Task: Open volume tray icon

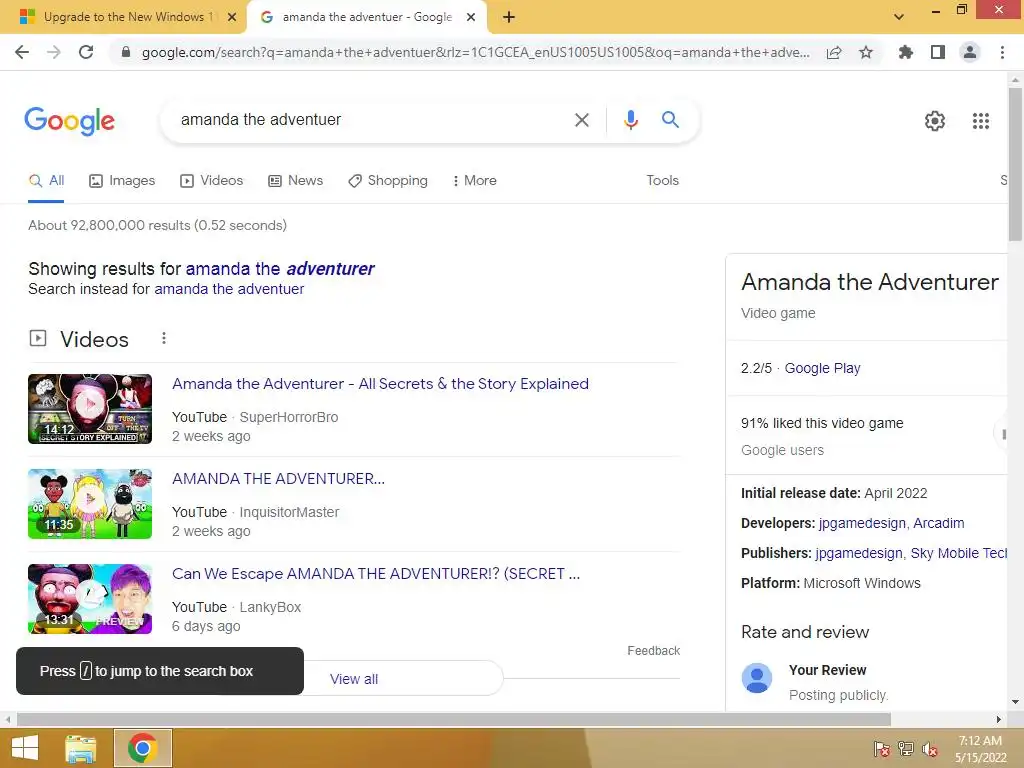Action: coord(930,749)
